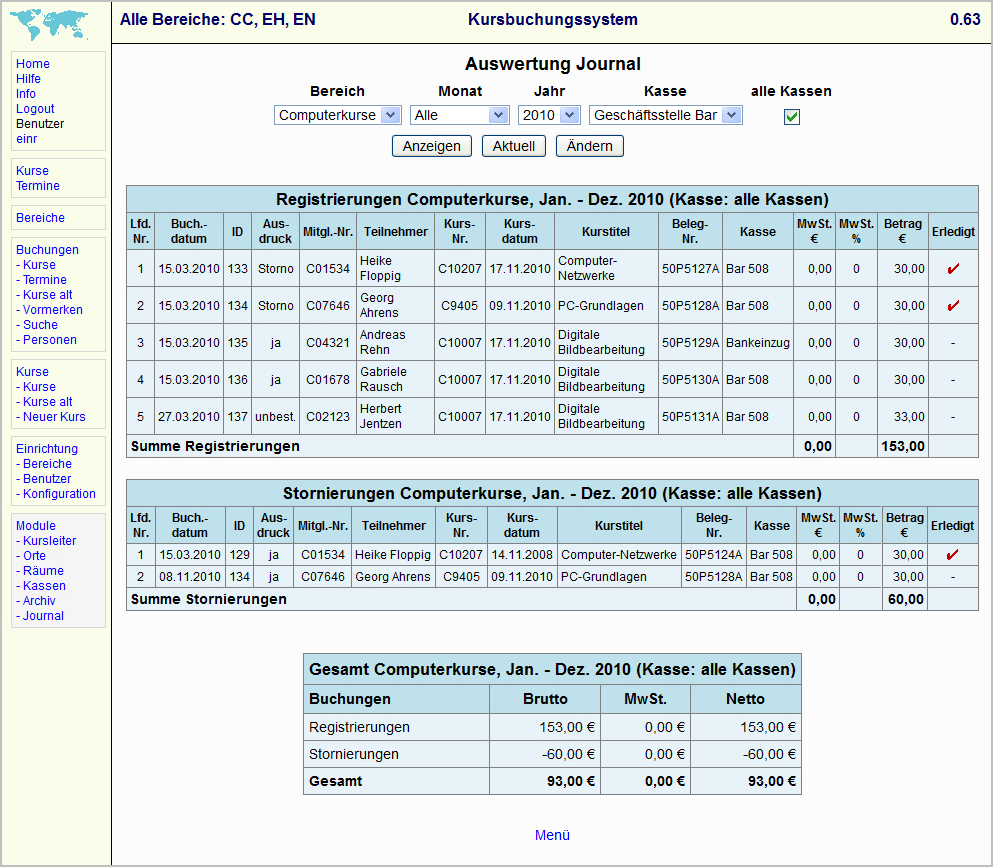Open Benutzer under Einrichtung
The height and width of the screenshot is (867, 993).
tap(47, 479)
